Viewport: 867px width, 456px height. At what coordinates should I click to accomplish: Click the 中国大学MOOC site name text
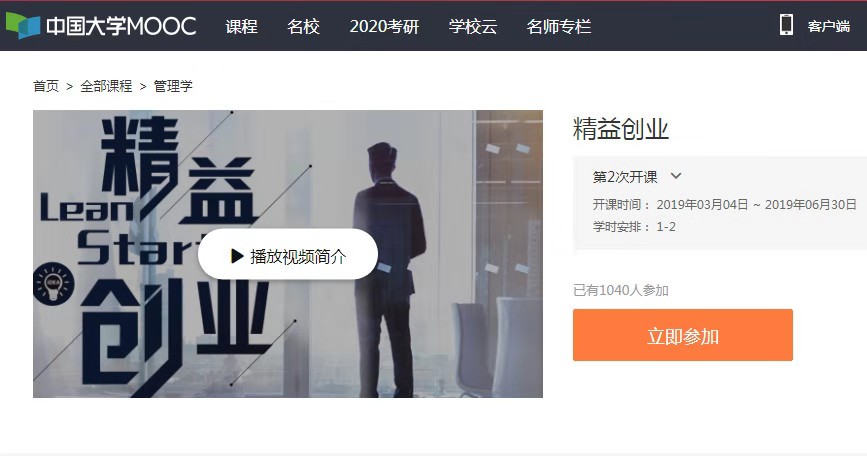pos(121,26)
